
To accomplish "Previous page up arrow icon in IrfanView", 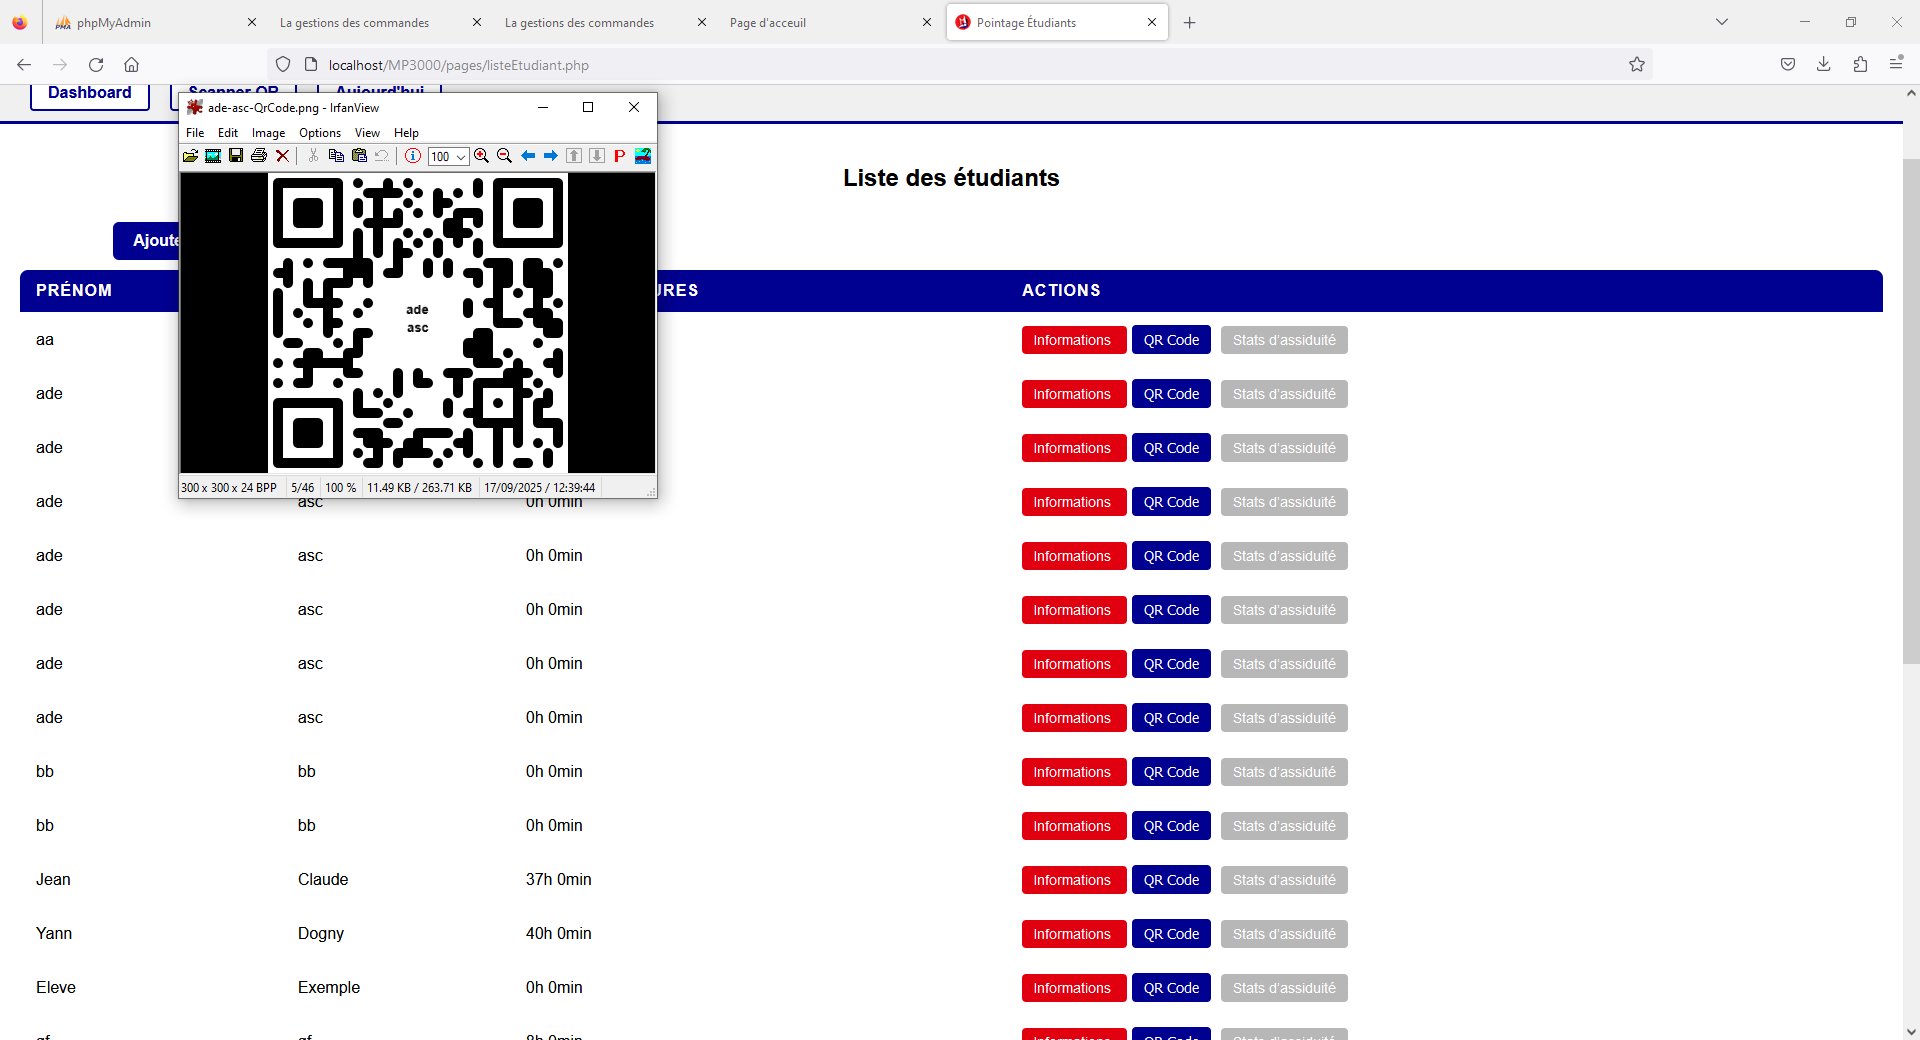I will point(574,156).
